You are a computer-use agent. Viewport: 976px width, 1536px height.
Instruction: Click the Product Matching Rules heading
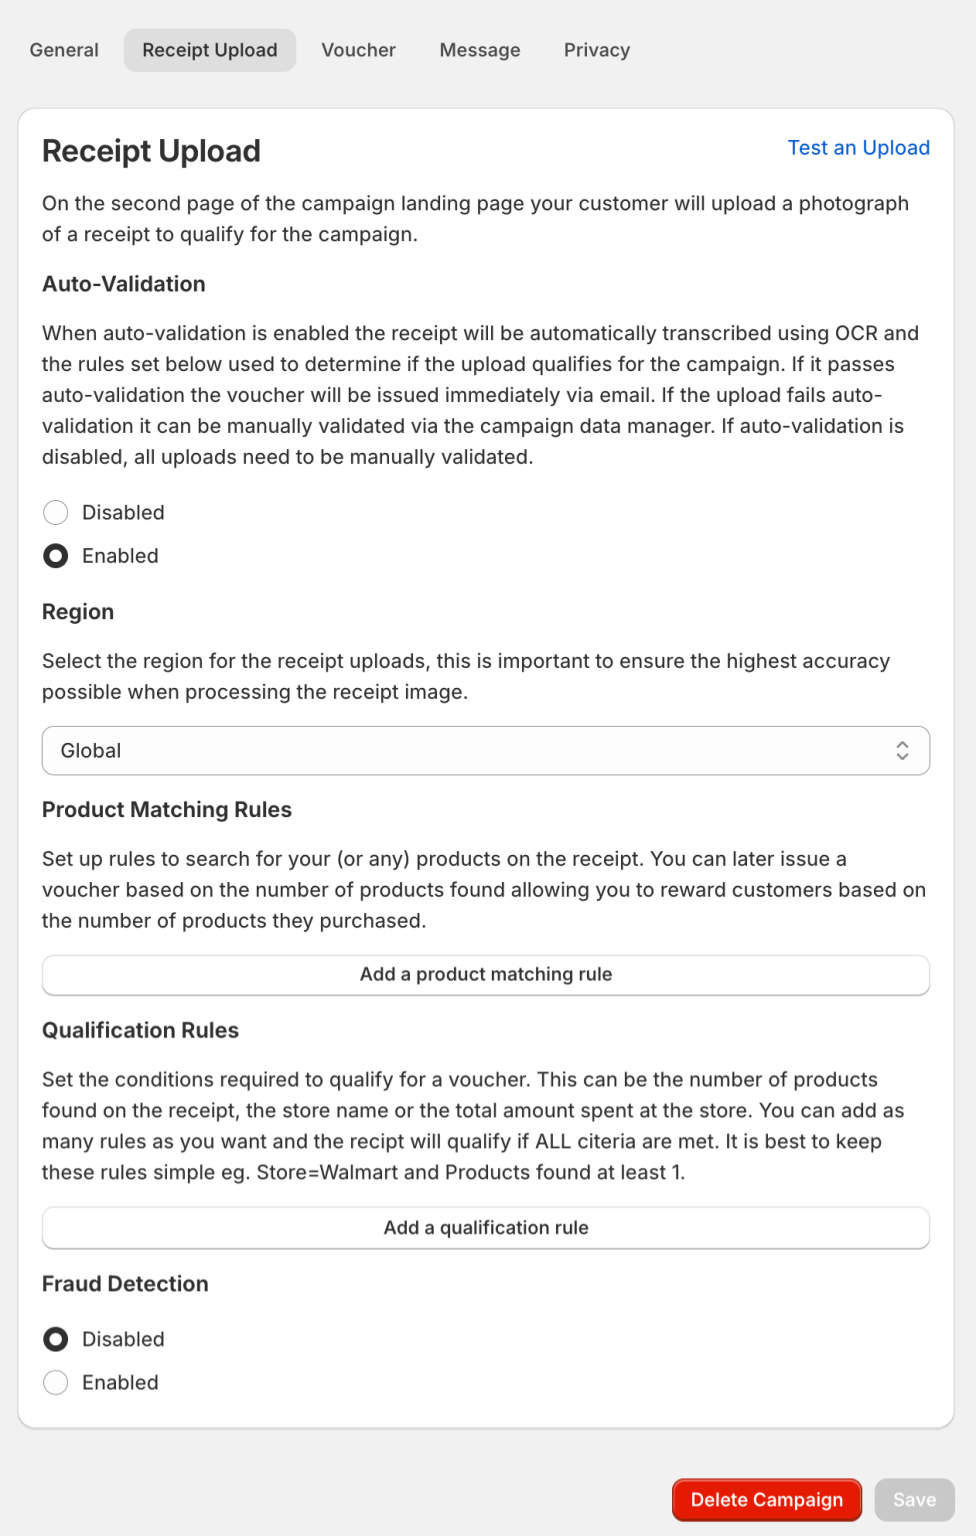click(x=167, y=810)
